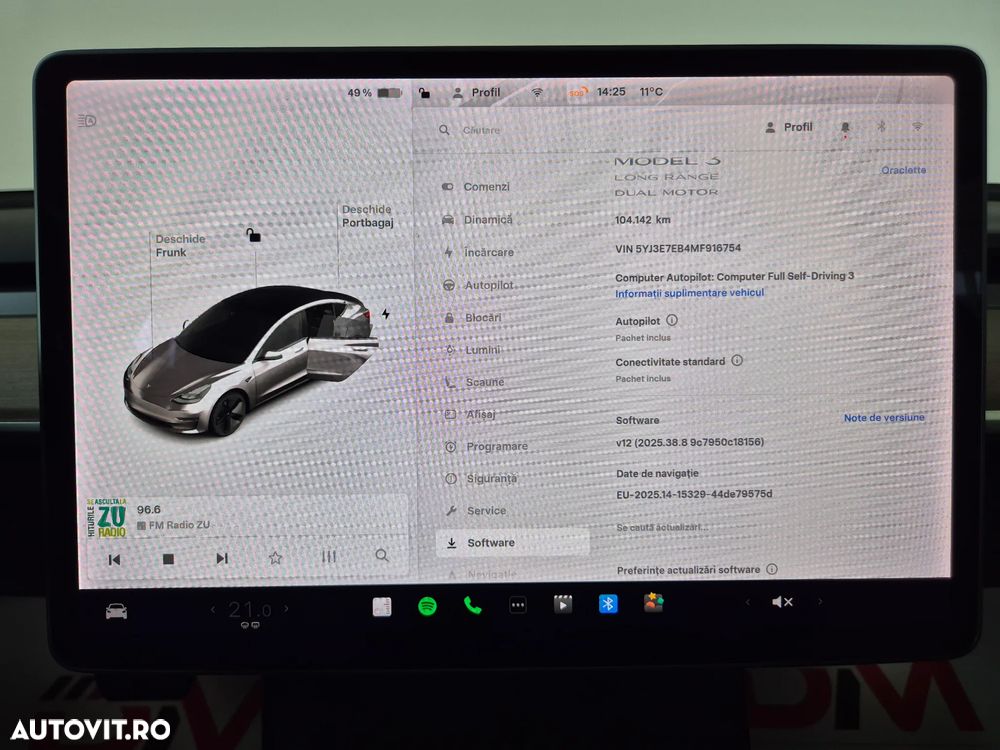Open the Lumini lights menu
The image size is (1000, 750).
point(473,350)
